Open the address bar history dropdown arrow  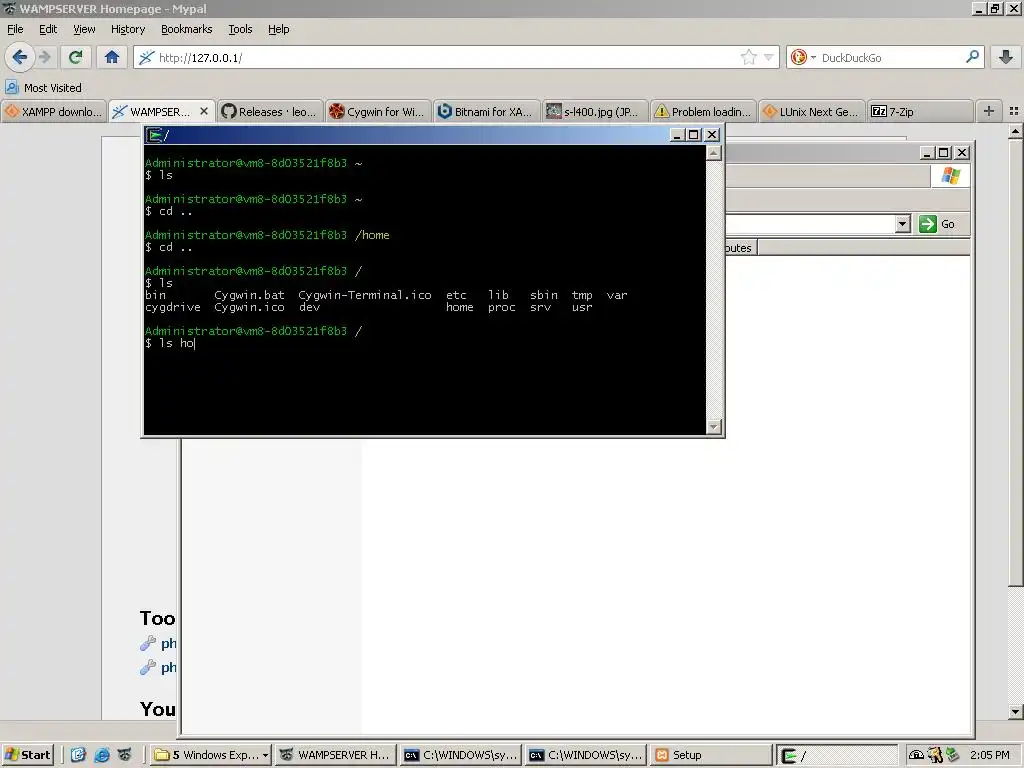tap(769, 57)
